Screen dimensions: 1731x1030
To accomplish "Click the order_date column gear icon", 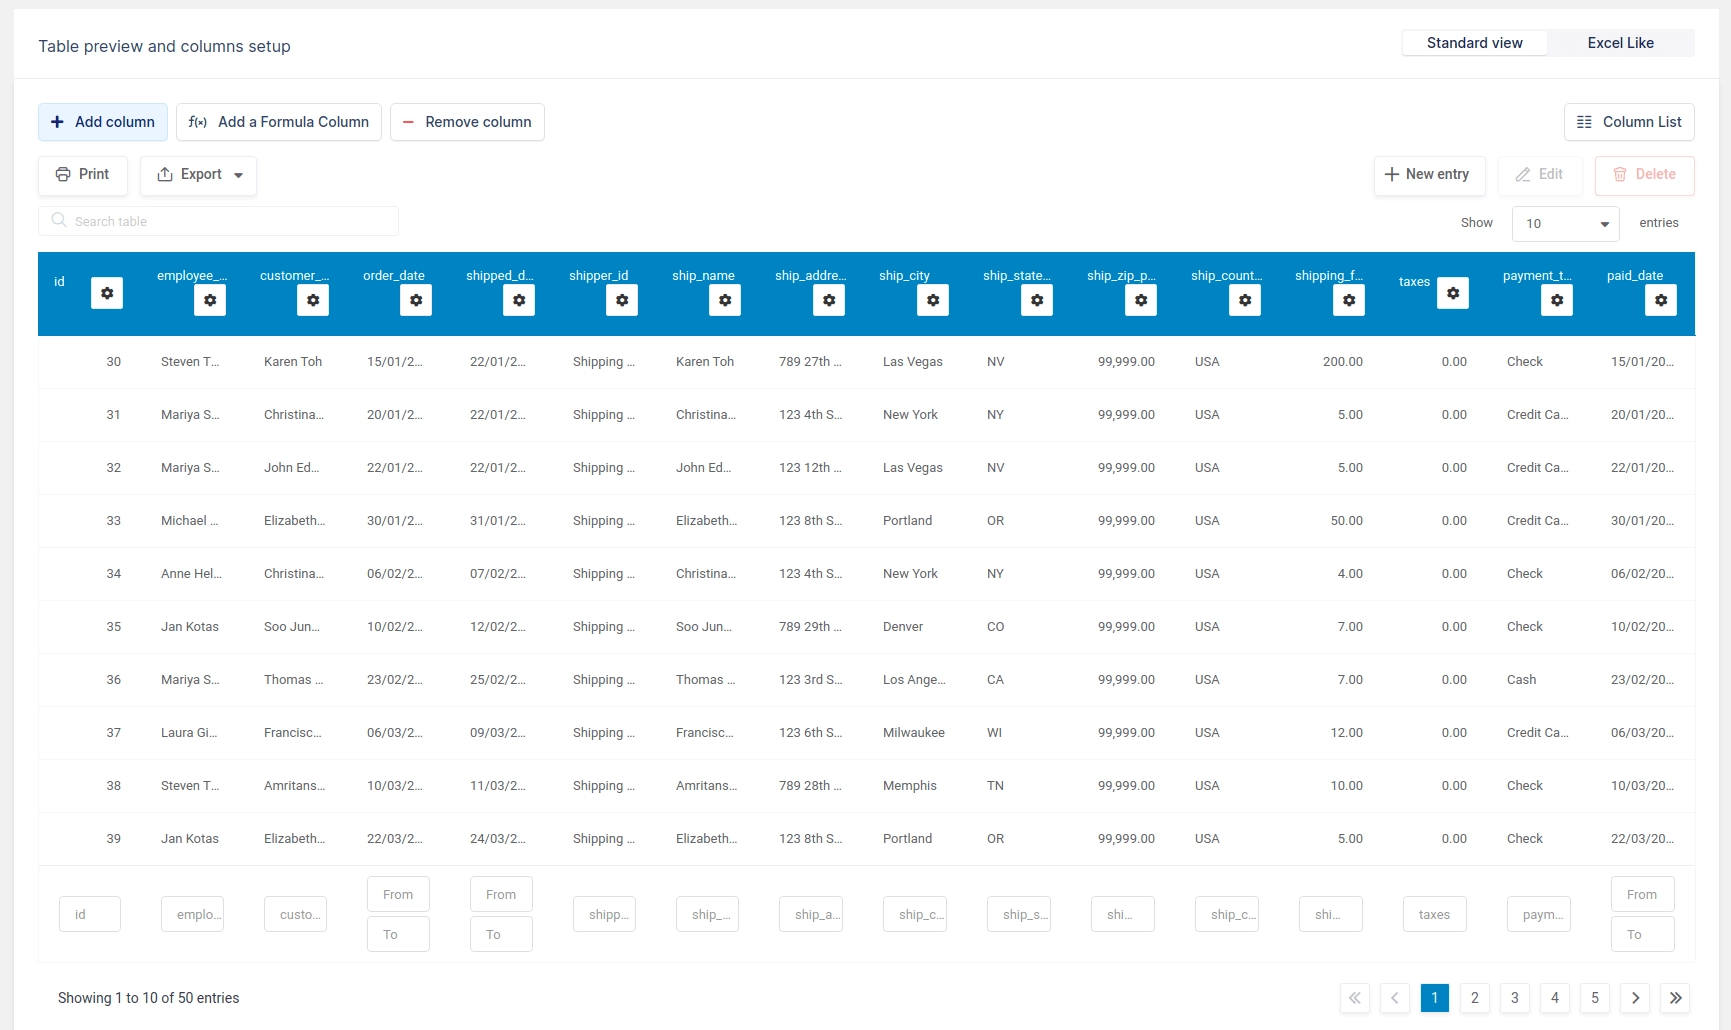I will tap(416, 300).
